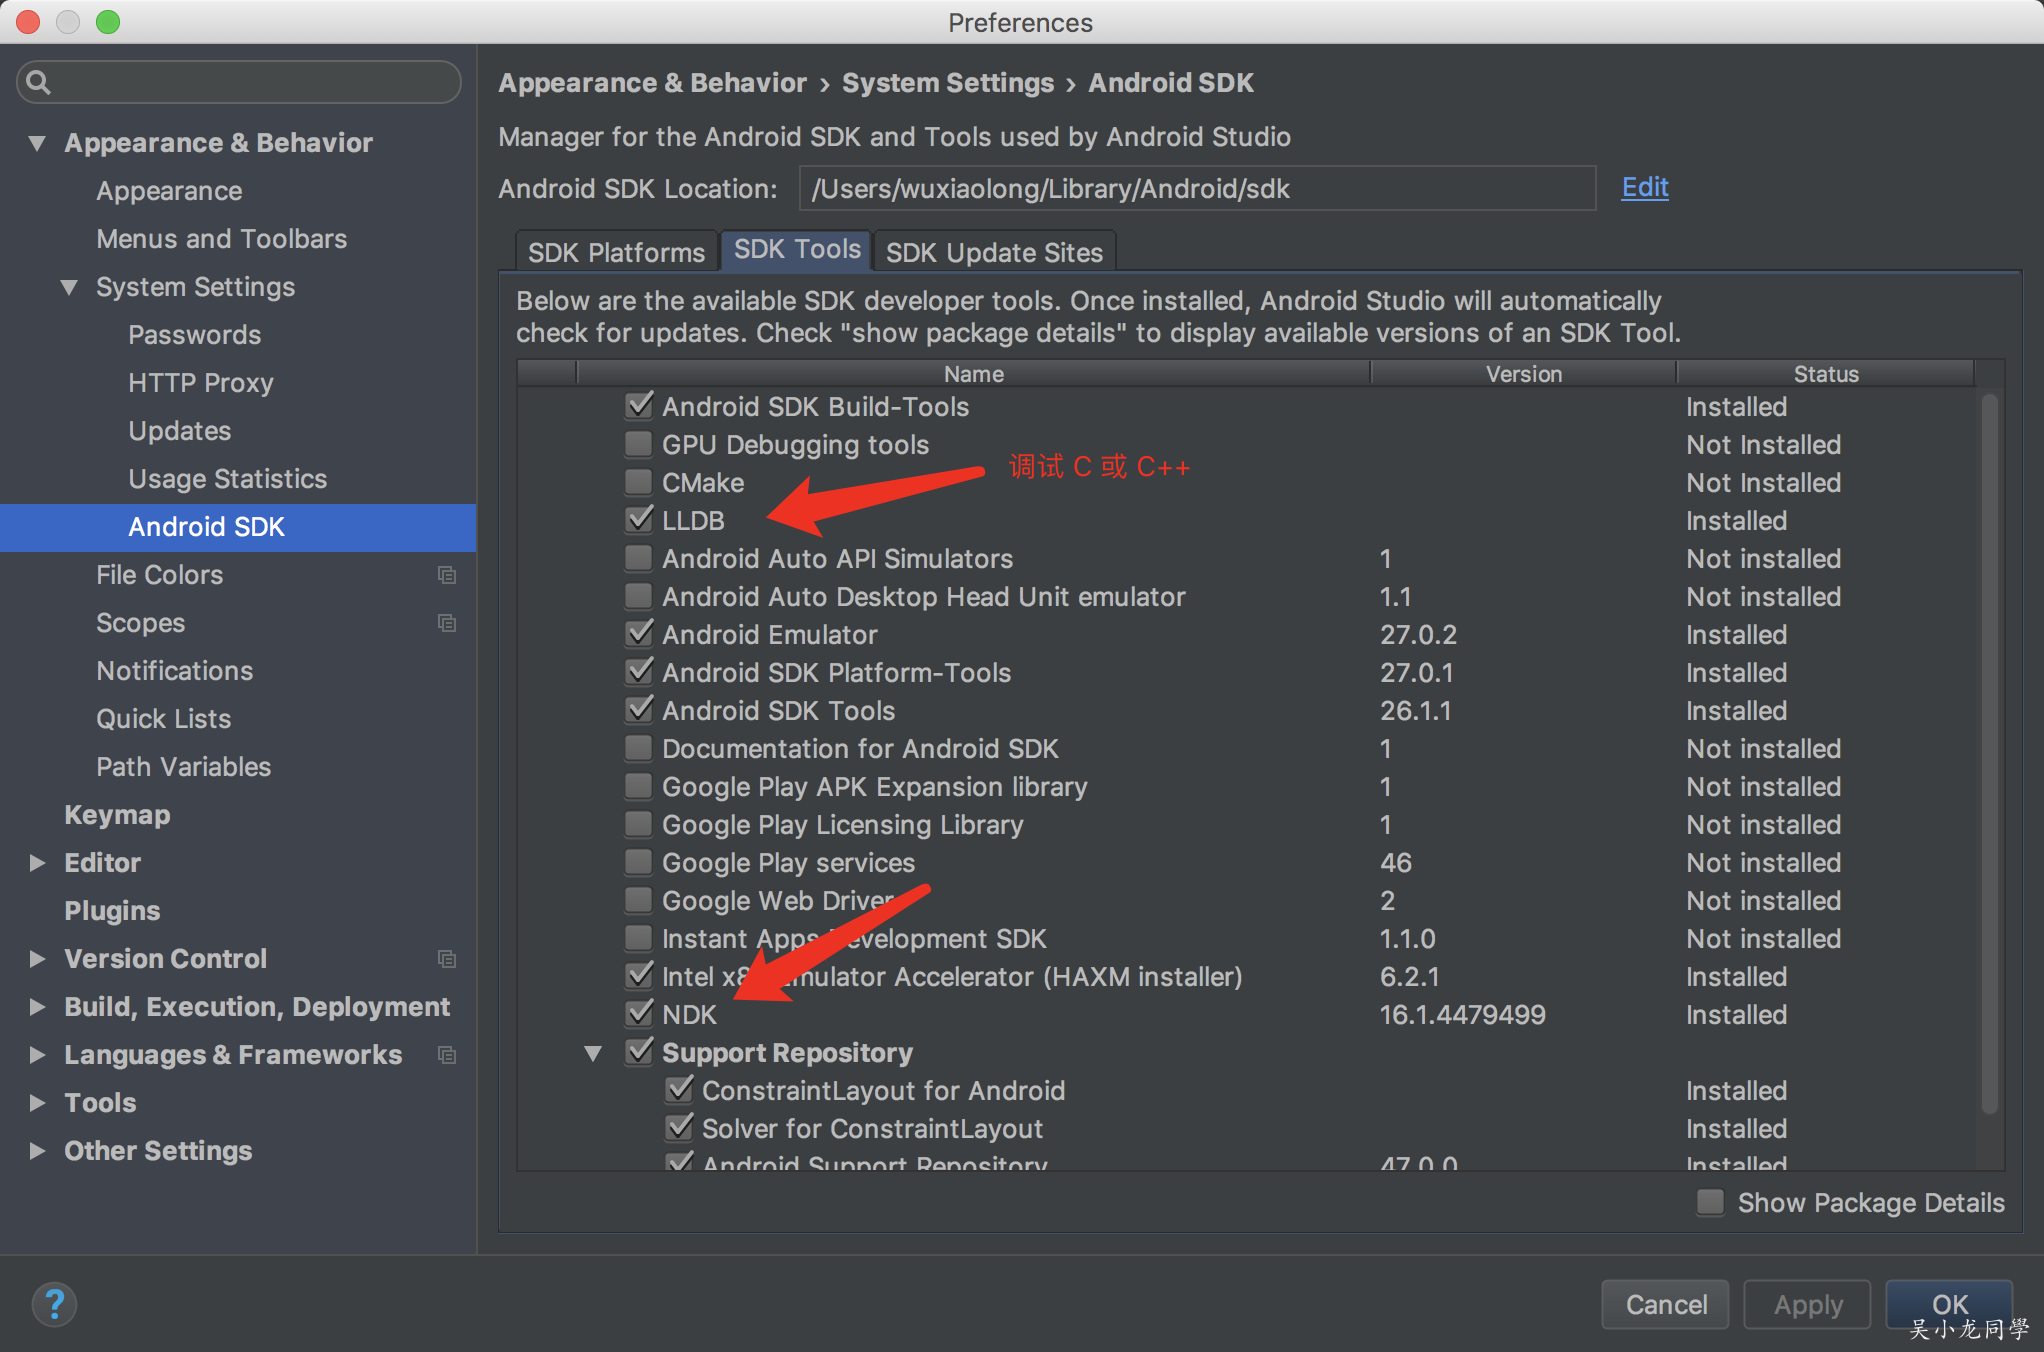The height and width of the screenshot is (1352, 2044).
Task: Open Quick Lists settings item
Action: 163,719
